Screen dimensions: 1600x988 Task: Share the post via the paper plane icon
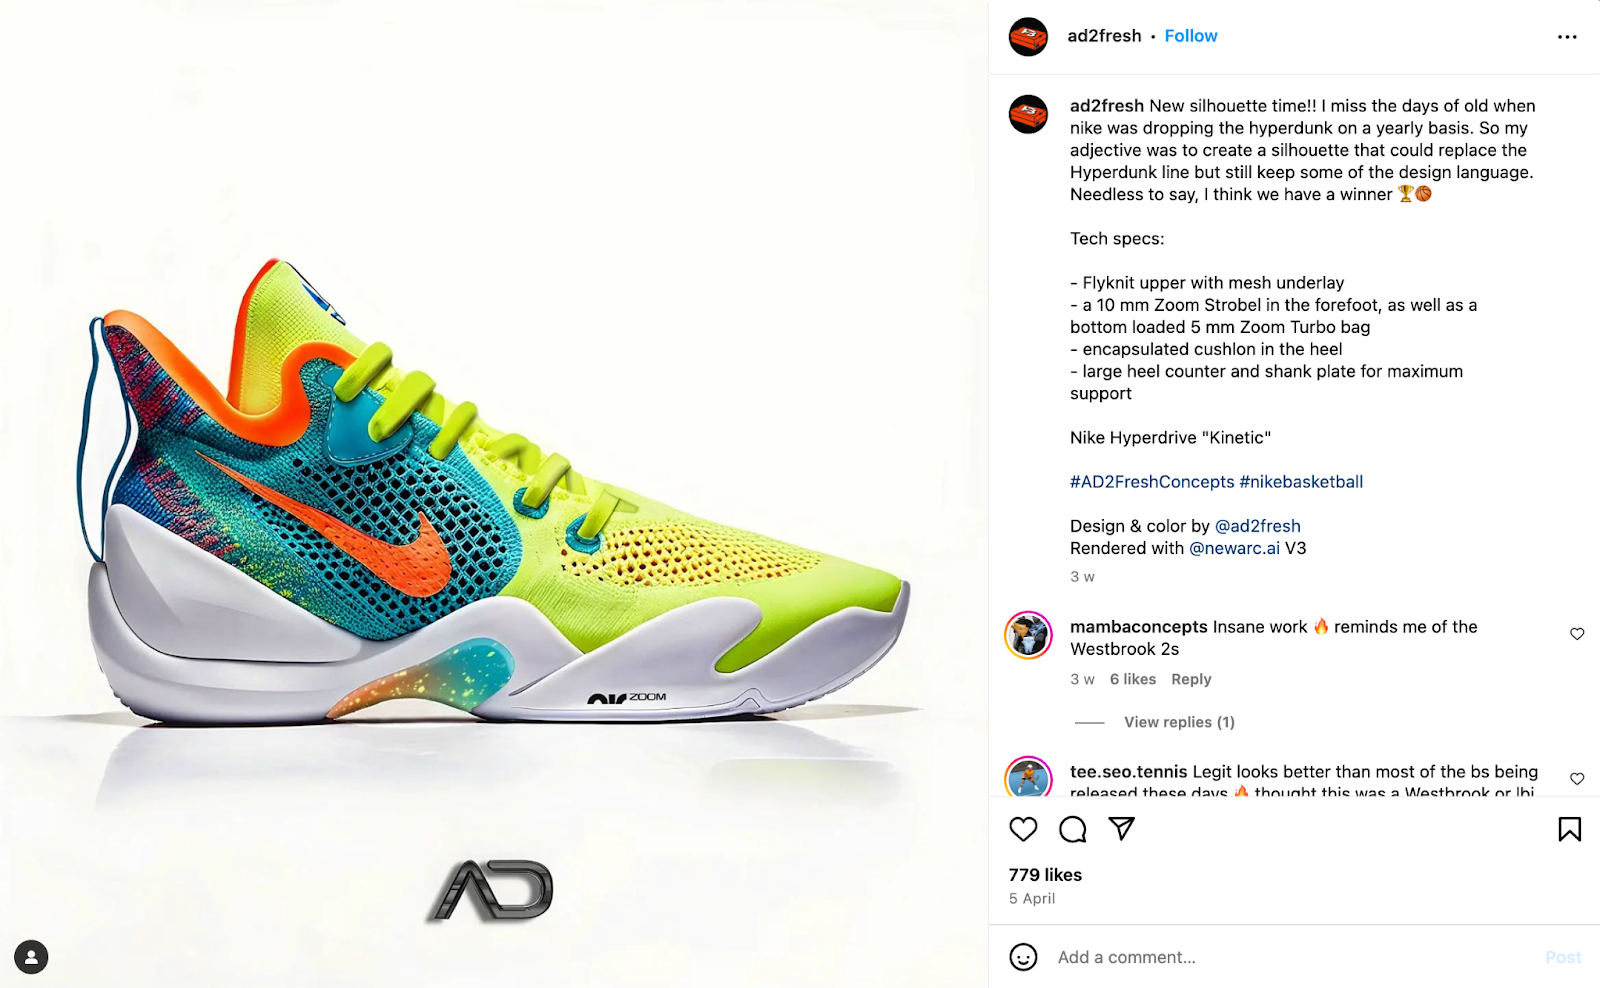1122,828
